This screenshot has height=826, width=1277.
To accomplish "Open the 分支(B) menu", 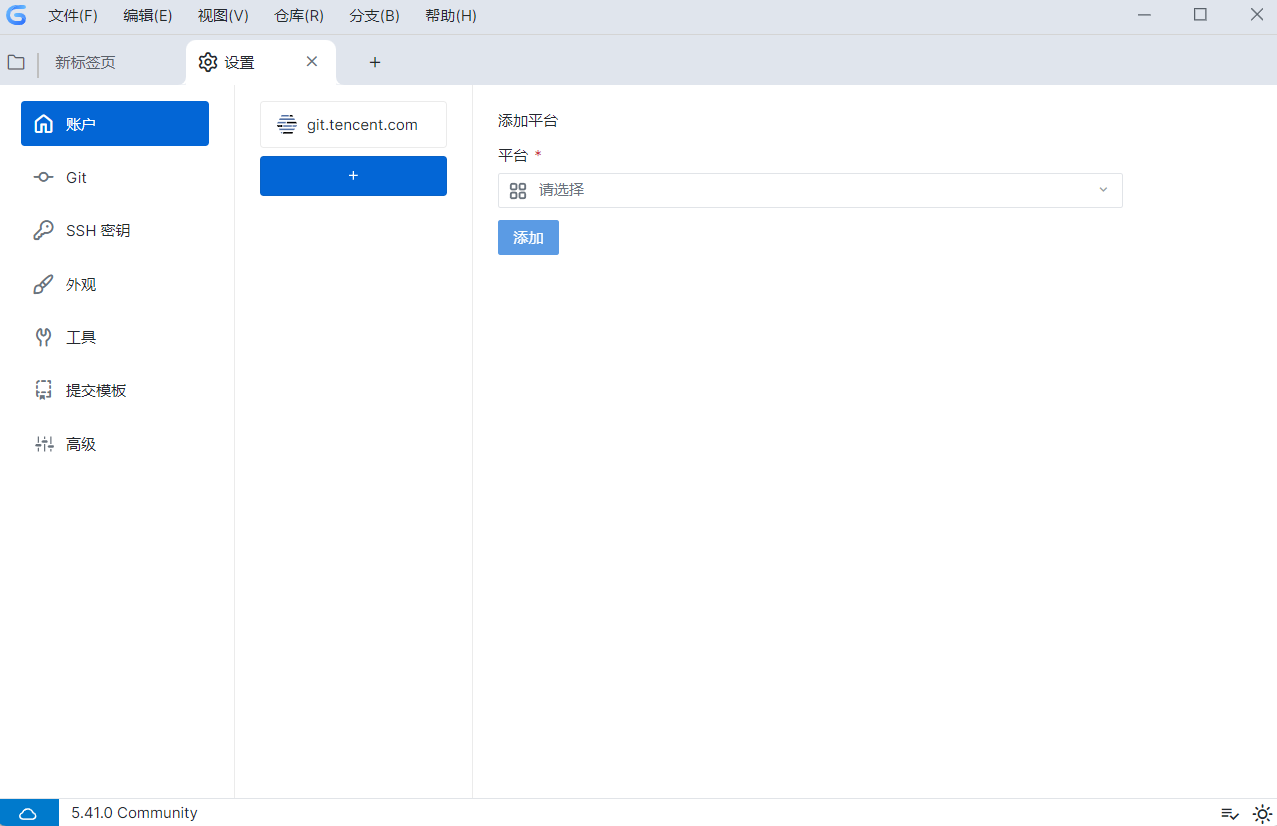I will 373,15.
